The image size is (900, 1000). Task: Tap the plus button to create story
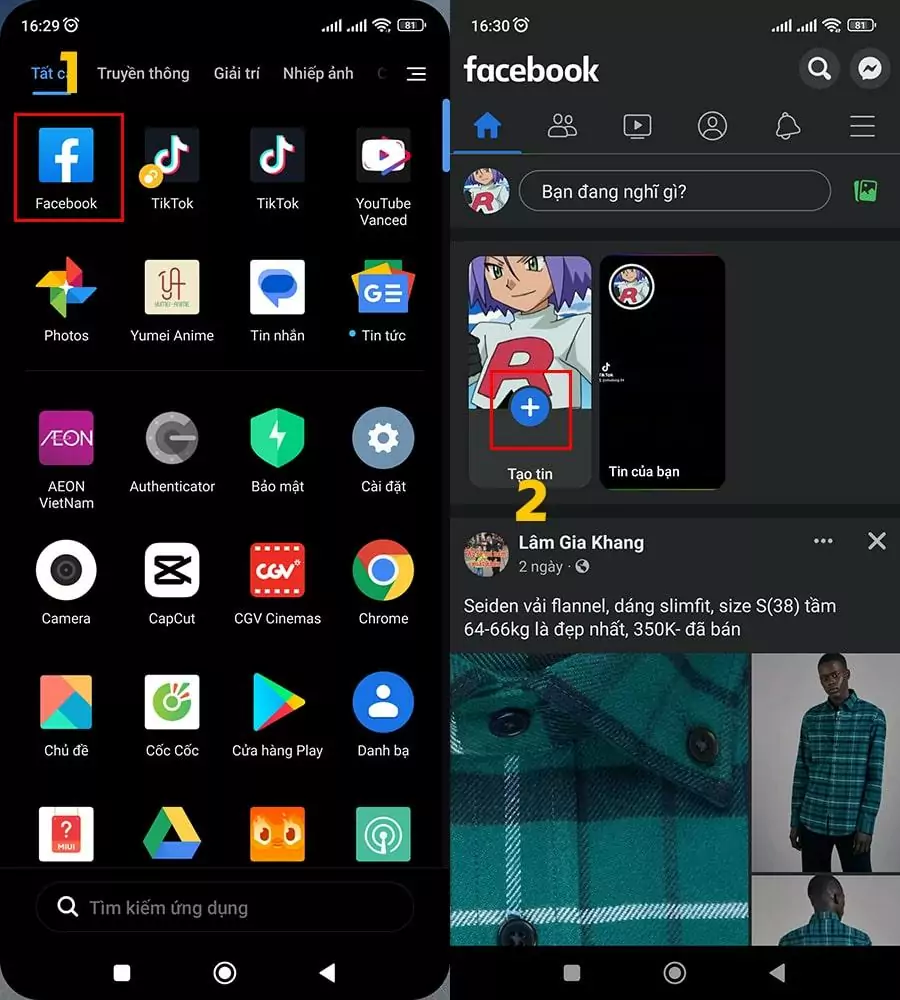pos(529,408)
